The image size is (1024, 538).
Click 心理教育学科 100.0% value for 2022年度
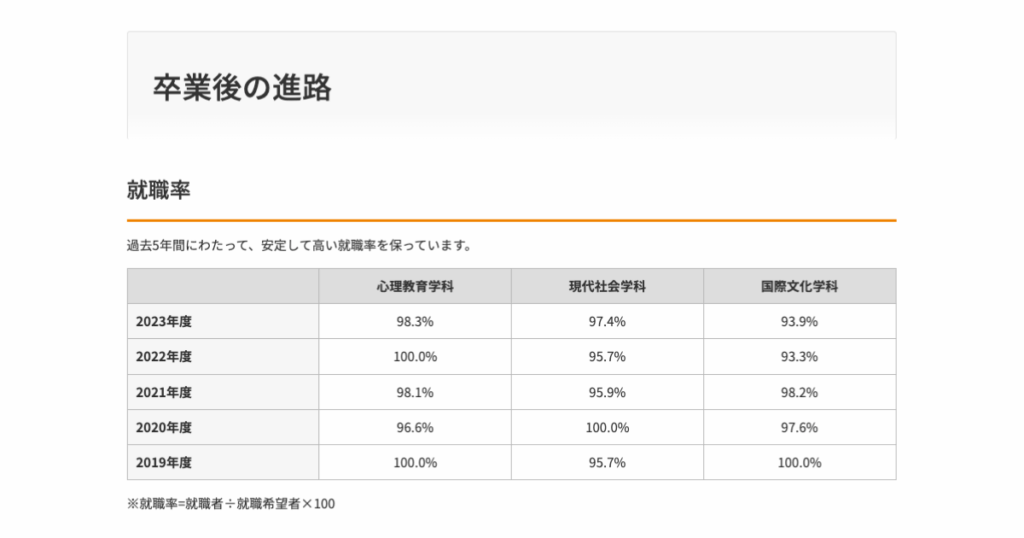point(415,357)
